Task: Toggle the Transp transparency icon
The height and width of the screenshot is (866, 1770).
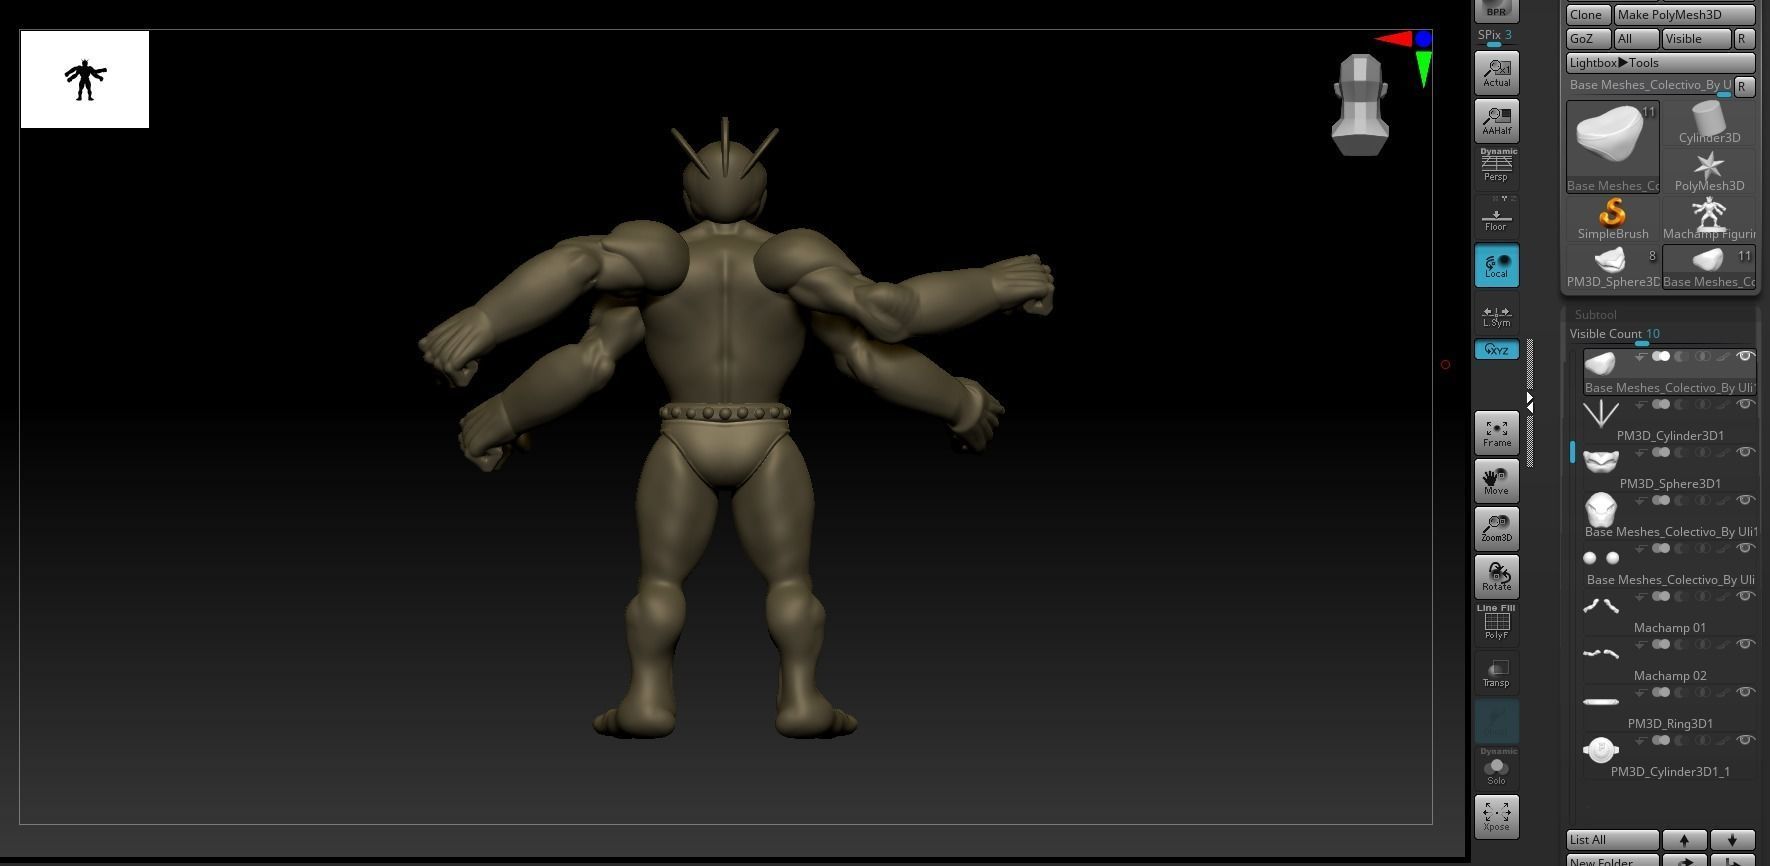Action: click(1496, 672)
